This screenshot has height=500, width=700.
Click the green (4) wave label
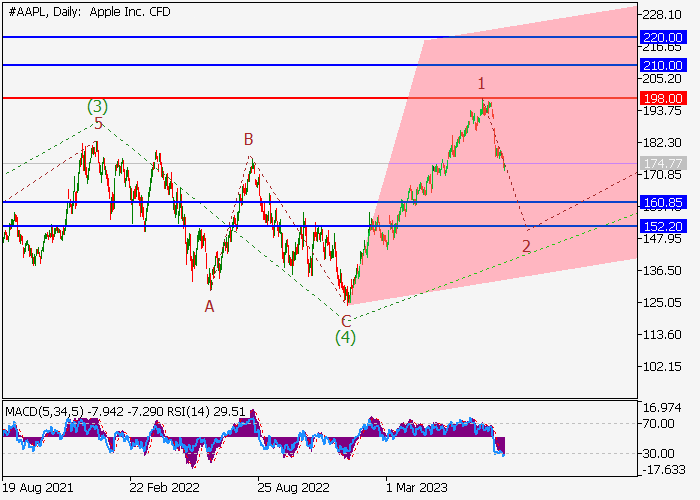click(x=346, y=337)
